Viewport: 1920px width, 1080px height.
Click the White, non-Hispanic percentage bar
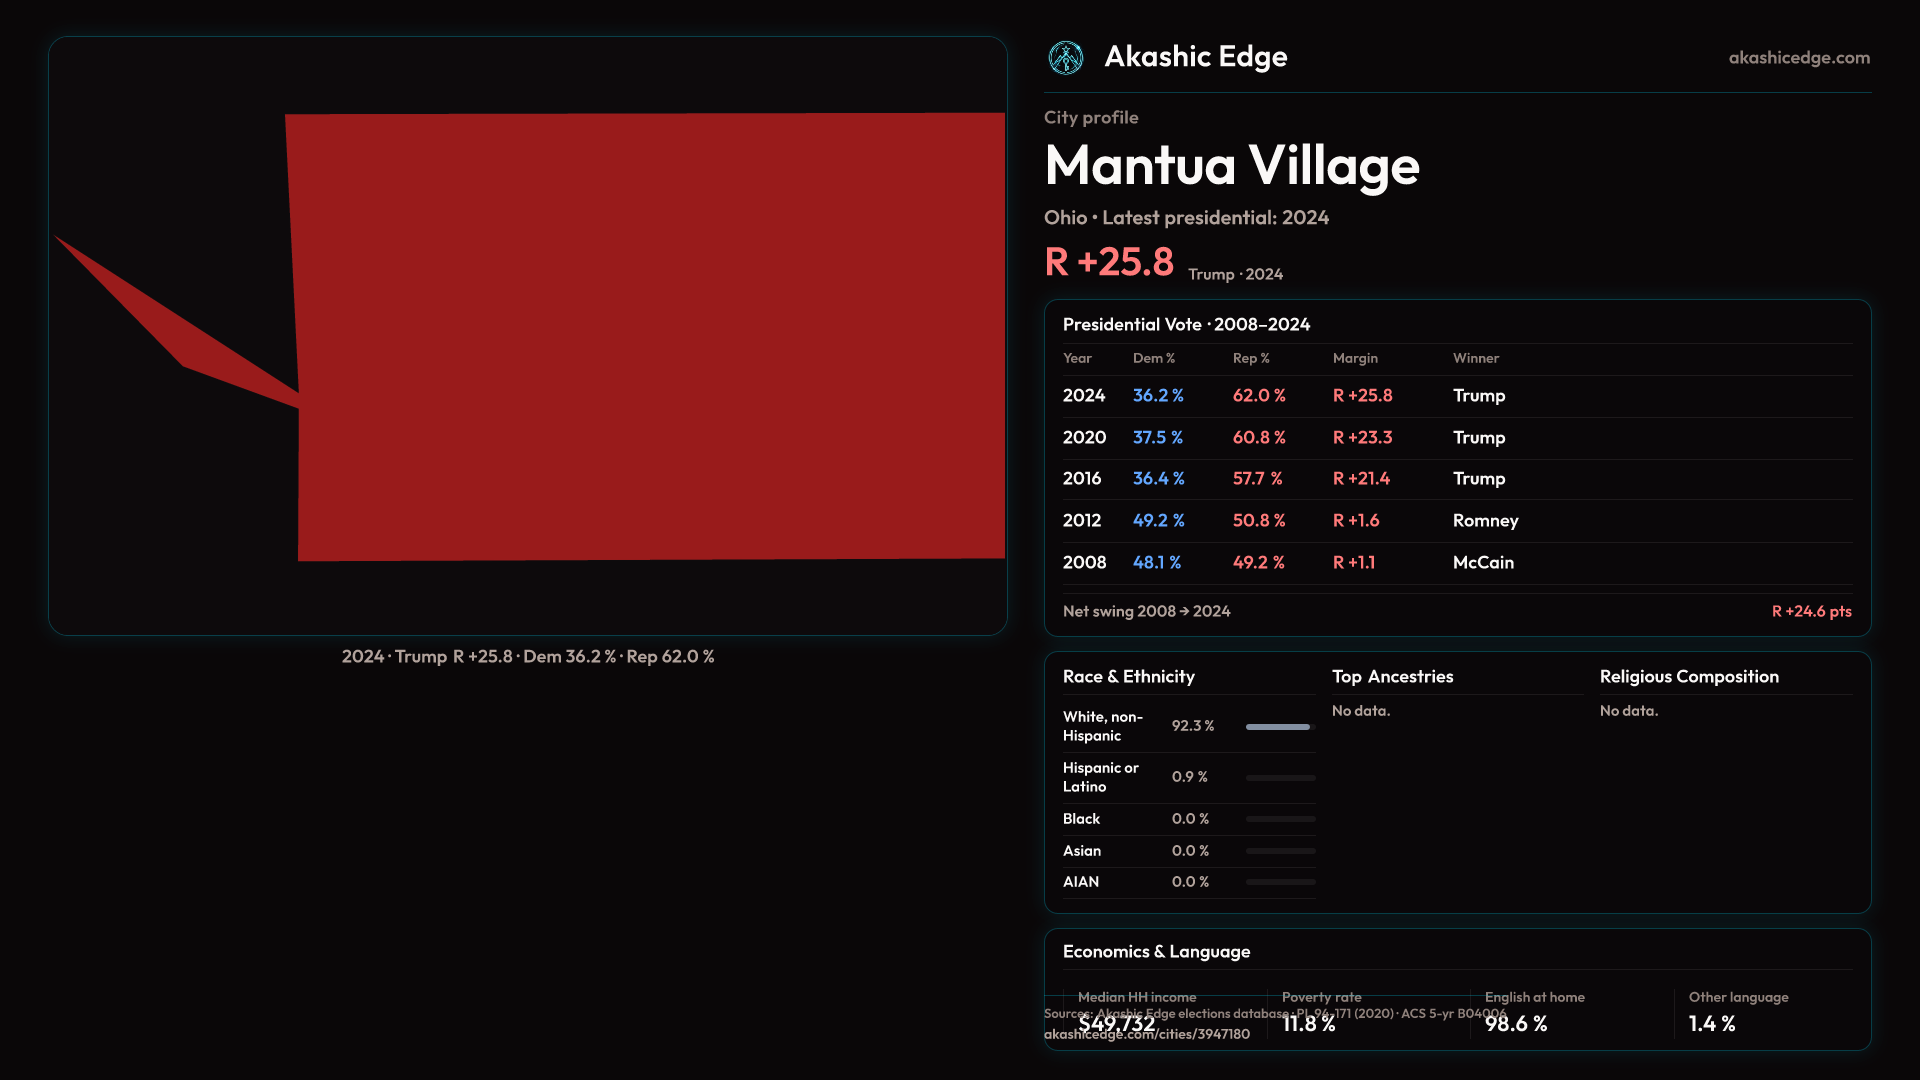1278,727
